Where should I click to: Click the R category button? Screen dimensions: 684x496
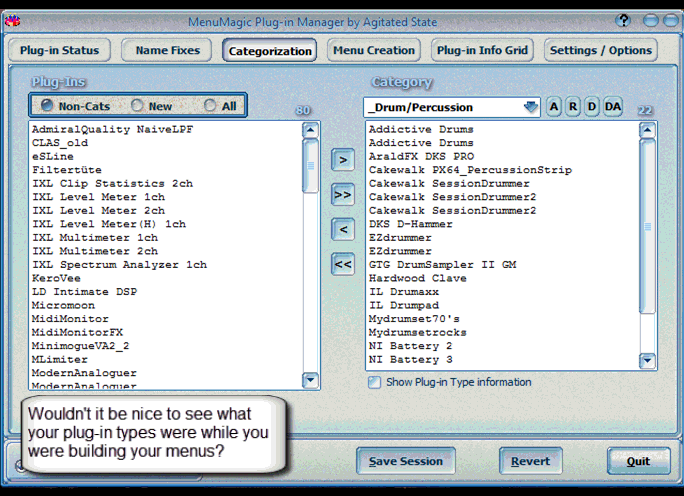coord(573,107)
